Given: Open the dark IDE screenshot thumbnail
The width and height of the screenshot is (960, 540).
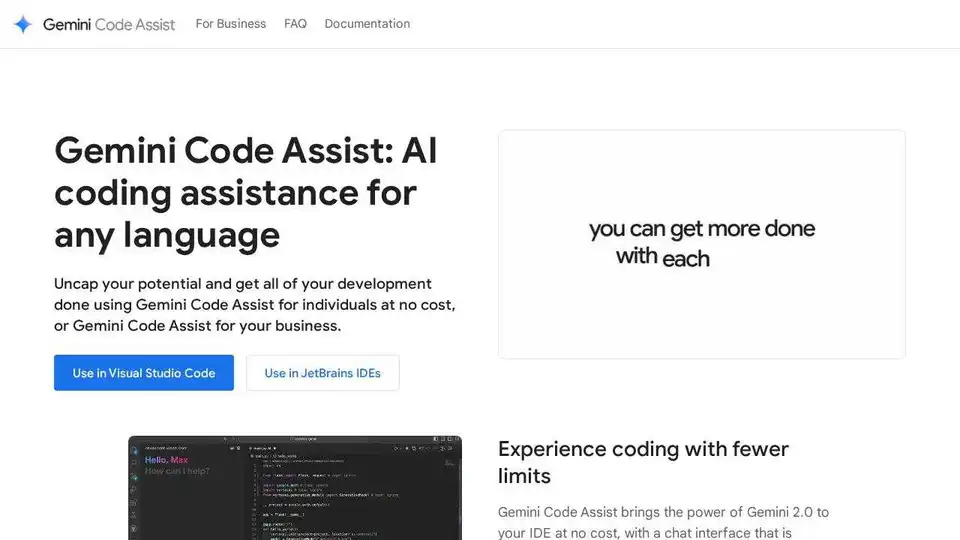Looking at the screenshot, I should (x=295, y=488).
